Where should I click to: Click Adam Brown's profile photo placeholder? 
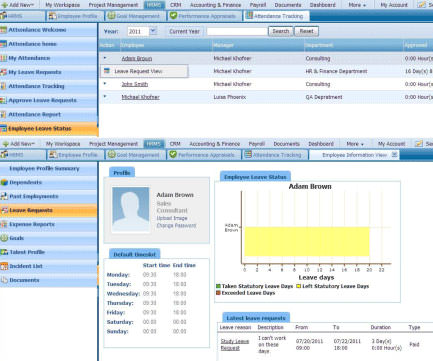(130, 209)
